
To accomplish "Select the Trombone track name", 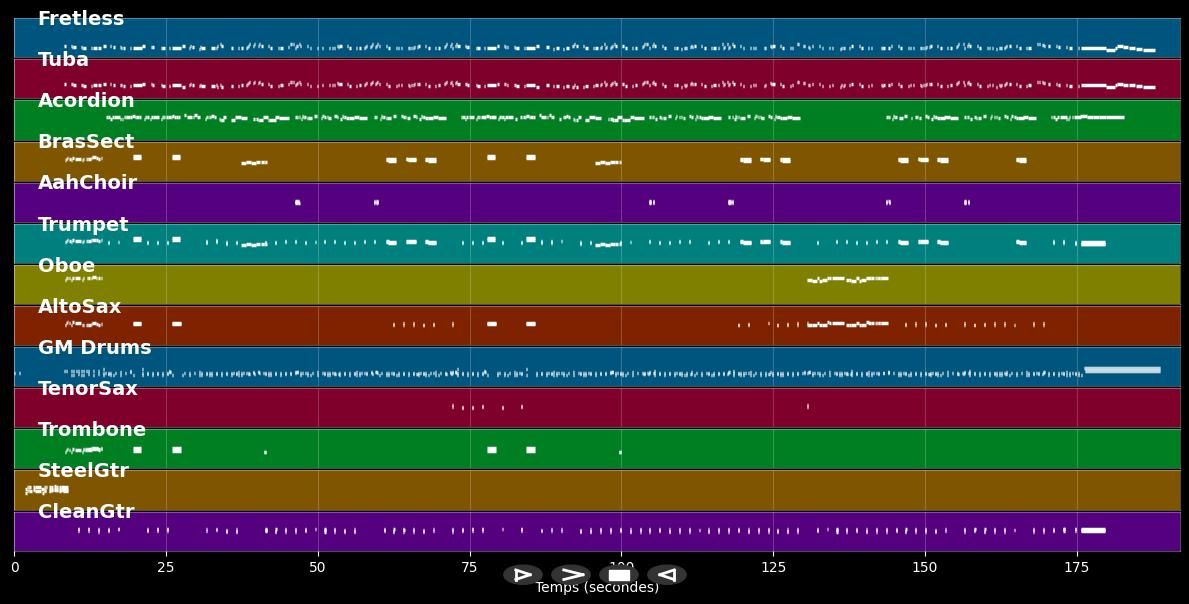I will [x=92, y=430].
